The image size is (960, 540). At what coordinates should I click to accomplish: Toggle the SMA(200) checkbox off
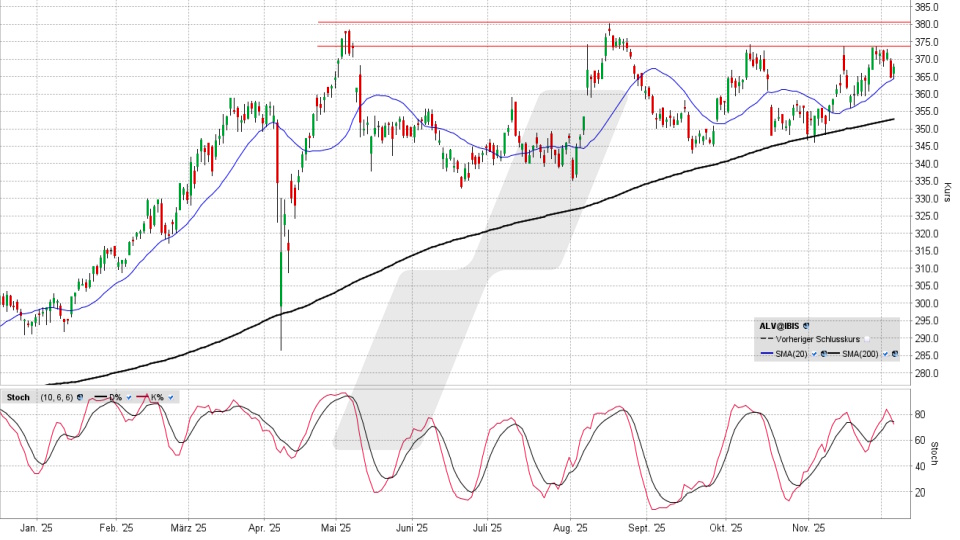tap(885, 354)
